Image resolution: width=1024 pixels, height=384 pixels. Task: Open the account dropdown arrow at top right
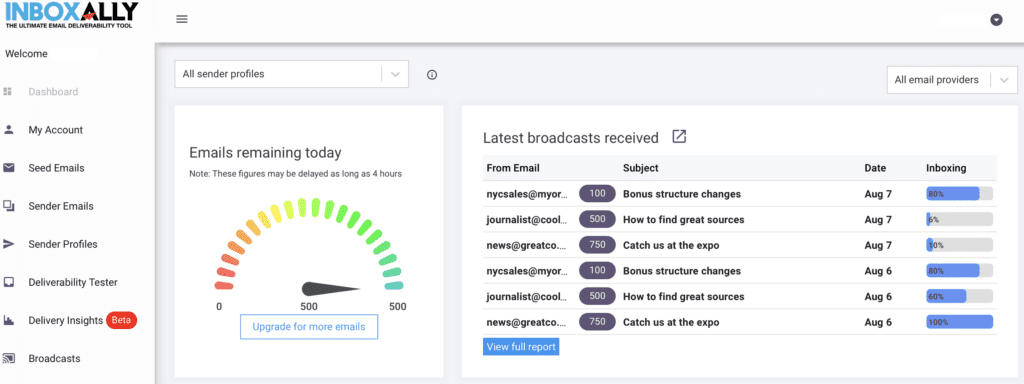click(x=996, y=20)
